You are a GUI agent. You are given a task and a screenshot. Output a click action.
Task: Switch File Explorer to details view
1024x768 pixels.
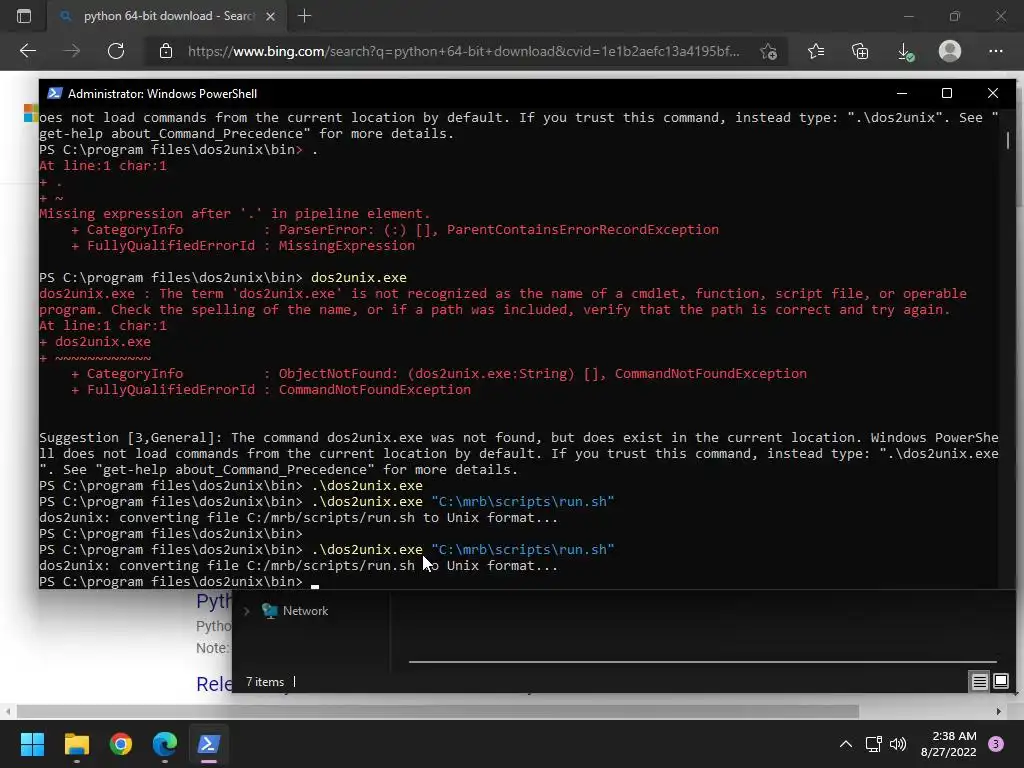pyautogui.click(x=980, y=682)
